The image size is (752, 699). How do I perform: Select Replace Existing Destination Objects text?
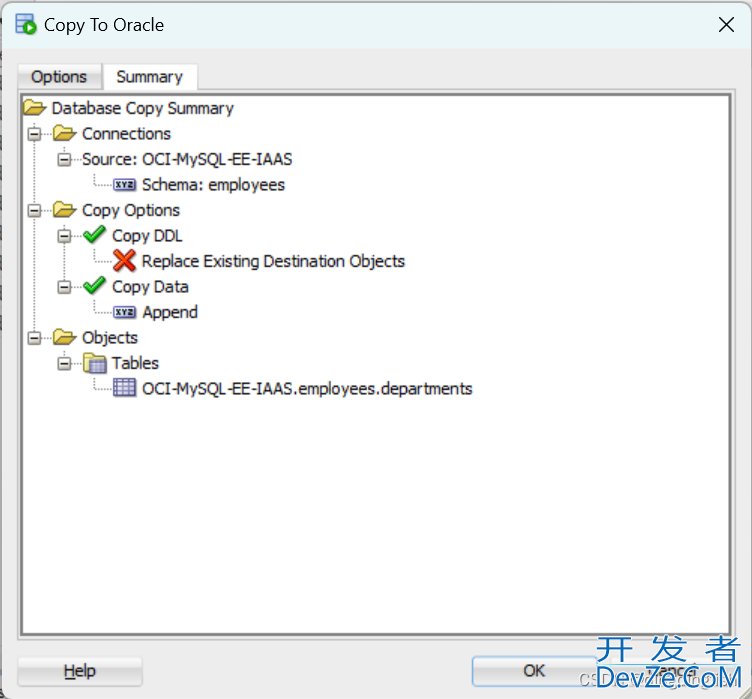click(x=273, y=261)
